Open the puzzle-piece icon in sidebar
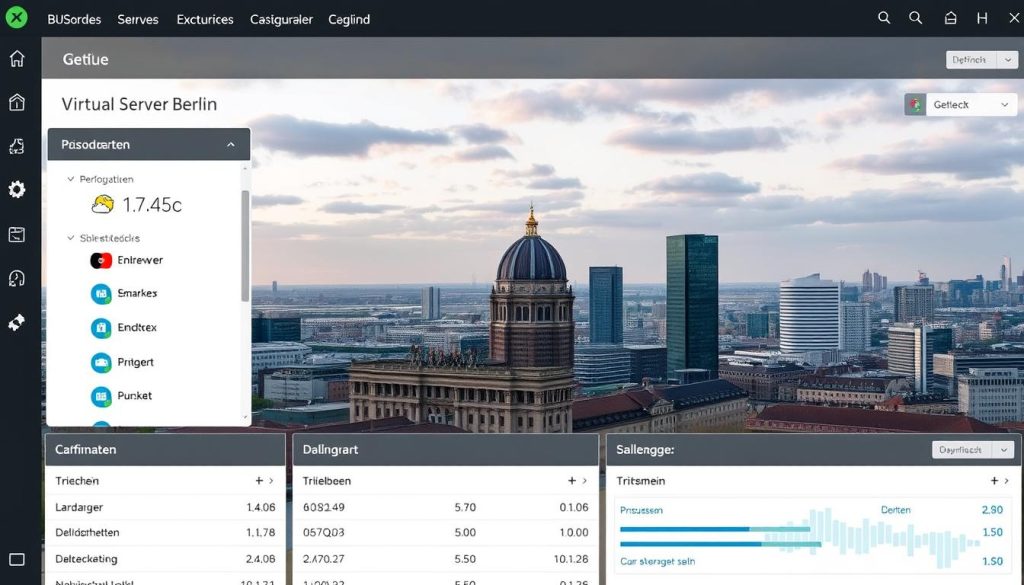The width and height of the screenshot is (1024, 585). click(x=17, y=146)
